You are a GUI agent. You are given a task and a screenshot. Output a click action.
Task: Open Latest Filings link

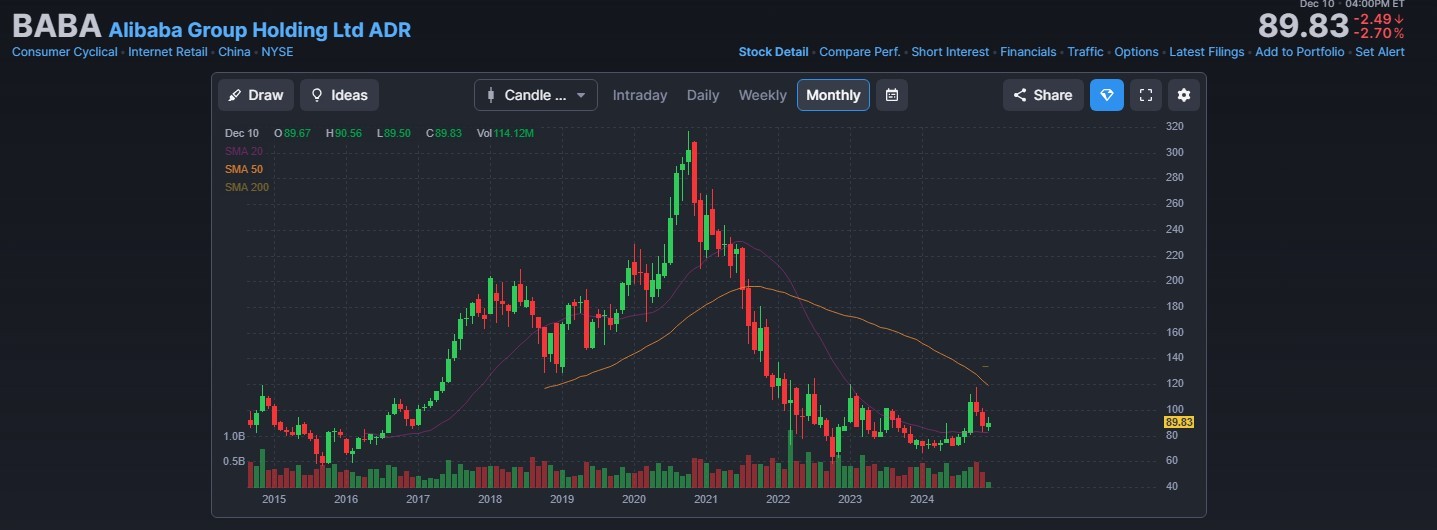tap(1207, 52)
